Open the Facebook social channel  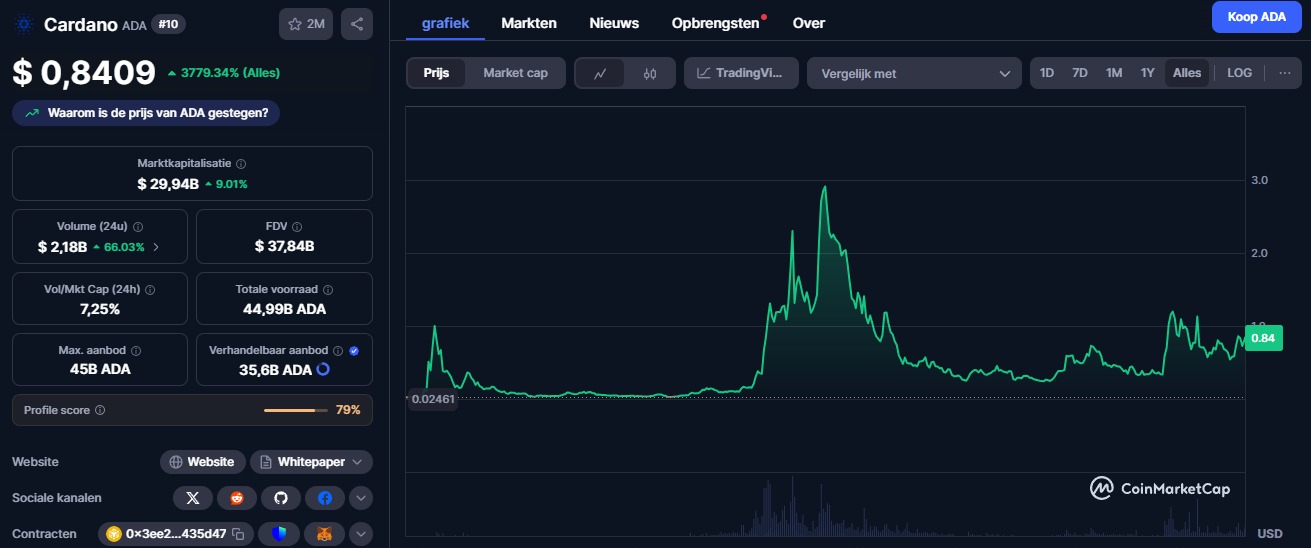(325, 498)
